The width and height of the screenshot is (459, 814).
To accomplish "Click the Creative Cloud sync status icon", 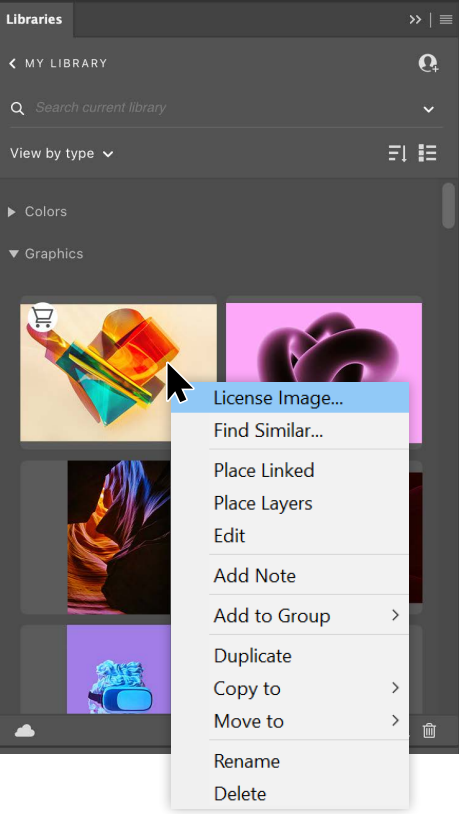I will pos(24,731).
